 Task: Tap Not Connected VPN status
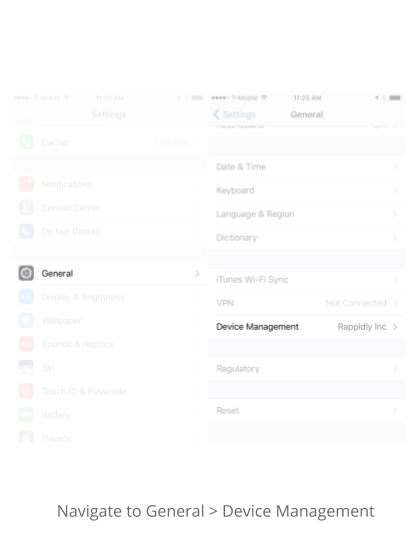tap(356, 303)
